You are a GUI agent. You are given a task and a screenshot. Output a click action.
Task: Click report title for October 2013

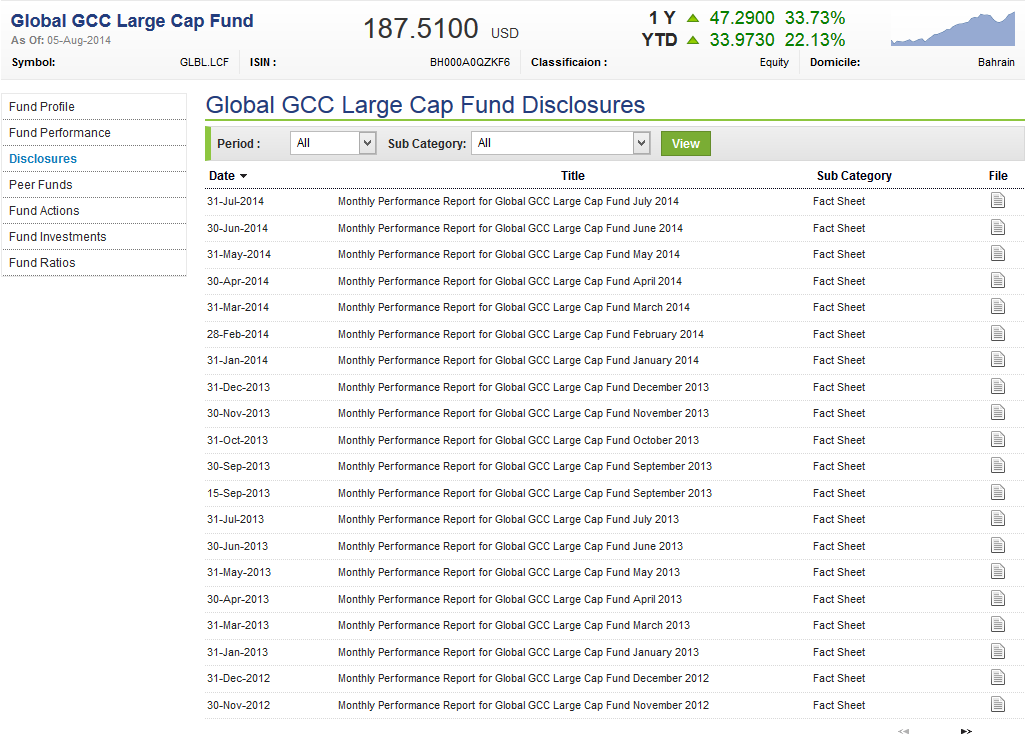[518, 440]
